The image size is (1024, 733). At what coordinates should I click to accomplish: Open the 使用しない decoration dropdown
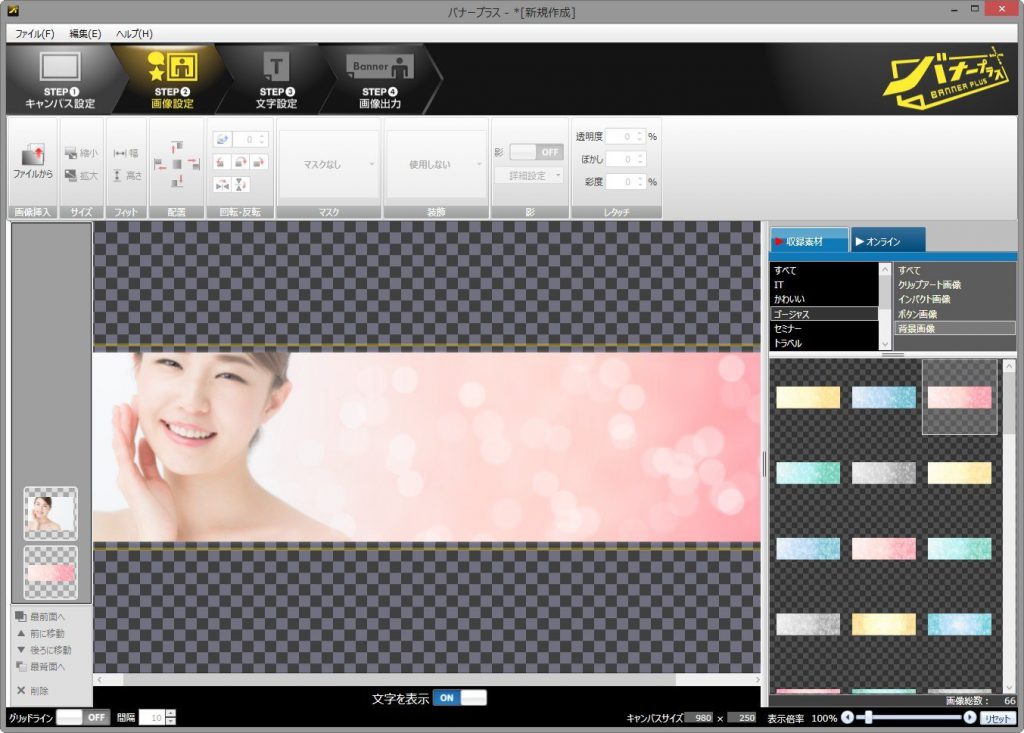point(436,164)
